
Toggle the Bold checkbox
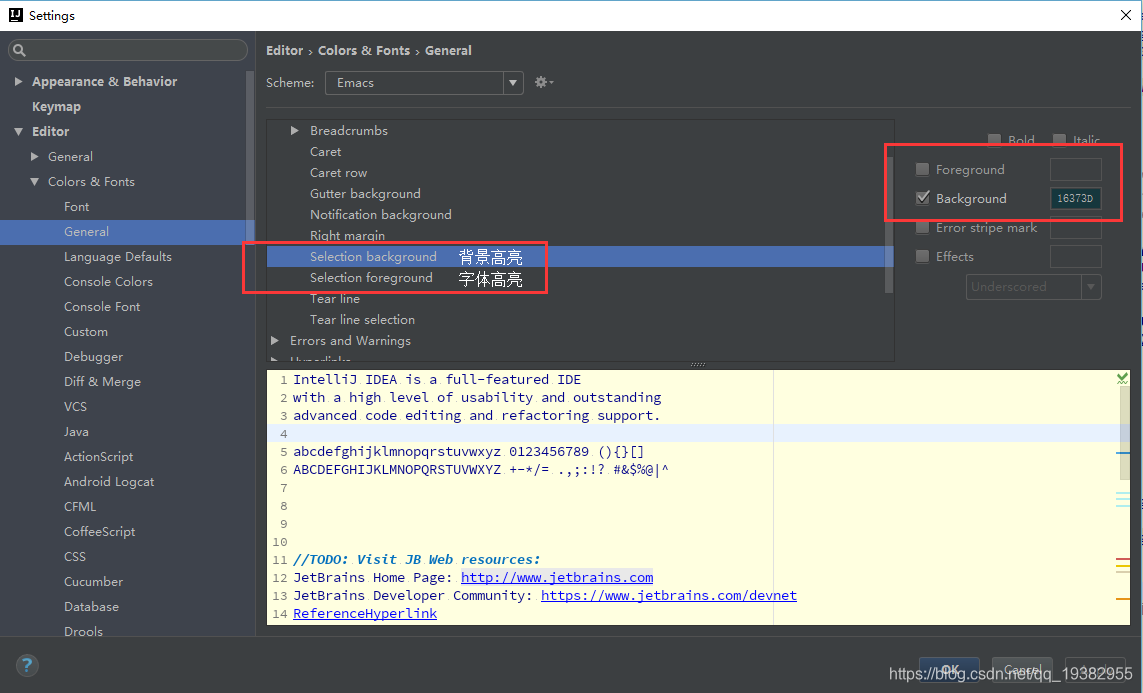pyautogui.click(x=994, y=139)
